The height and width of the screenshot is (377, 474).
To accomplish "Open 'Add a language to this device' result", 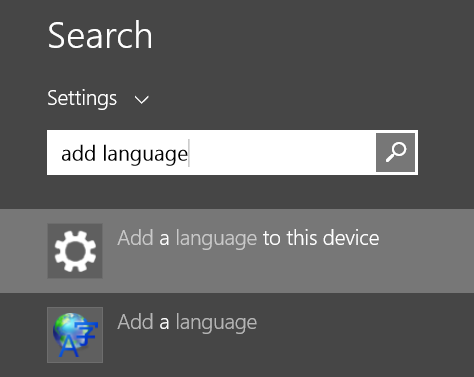I will (248, 238).
